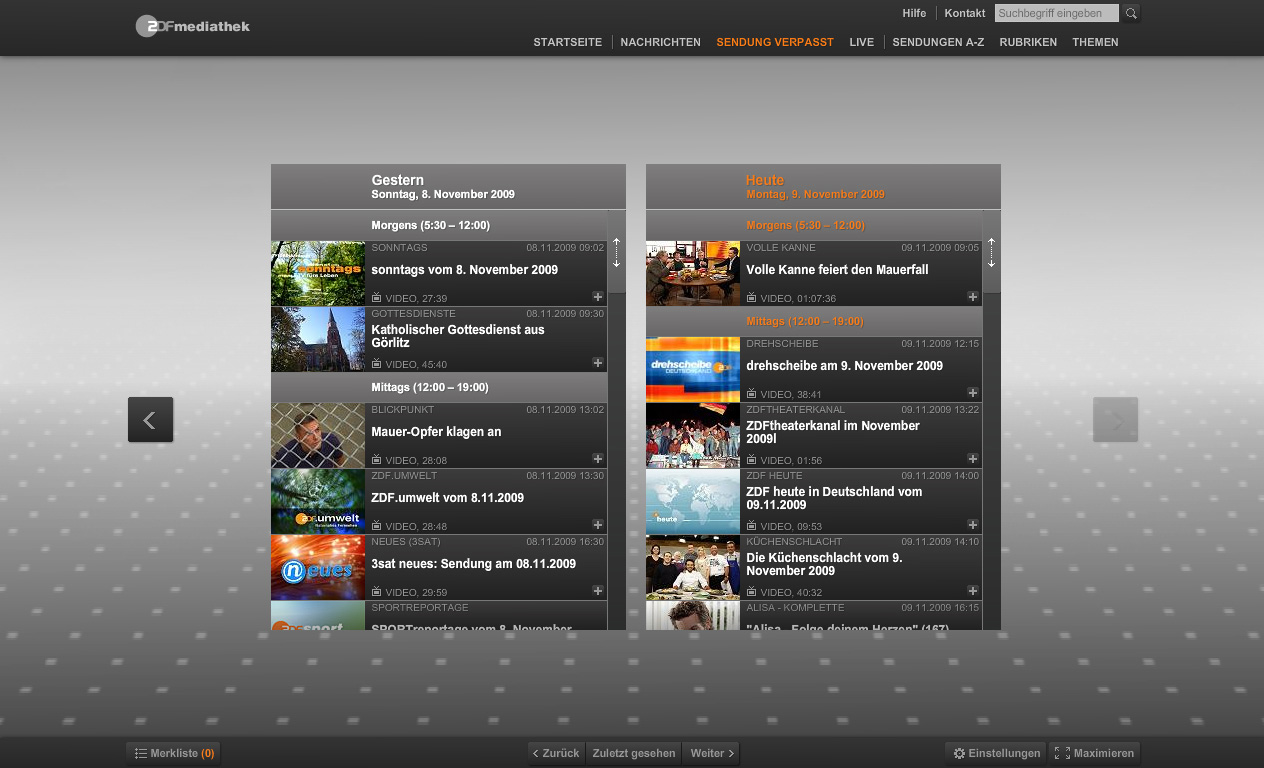Click the right carousel arrow for next day
The image size is (1264, 768).
point(1115,420)
